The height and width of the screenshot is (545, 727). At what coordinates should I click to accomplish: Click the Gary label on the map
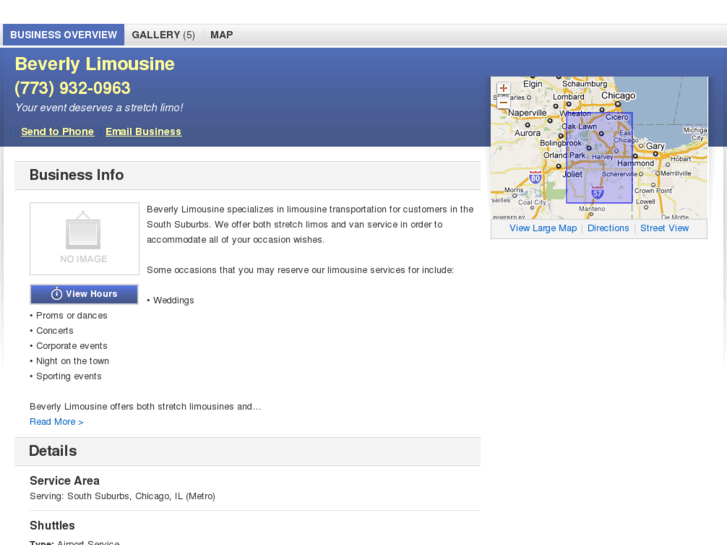point(655,146)
